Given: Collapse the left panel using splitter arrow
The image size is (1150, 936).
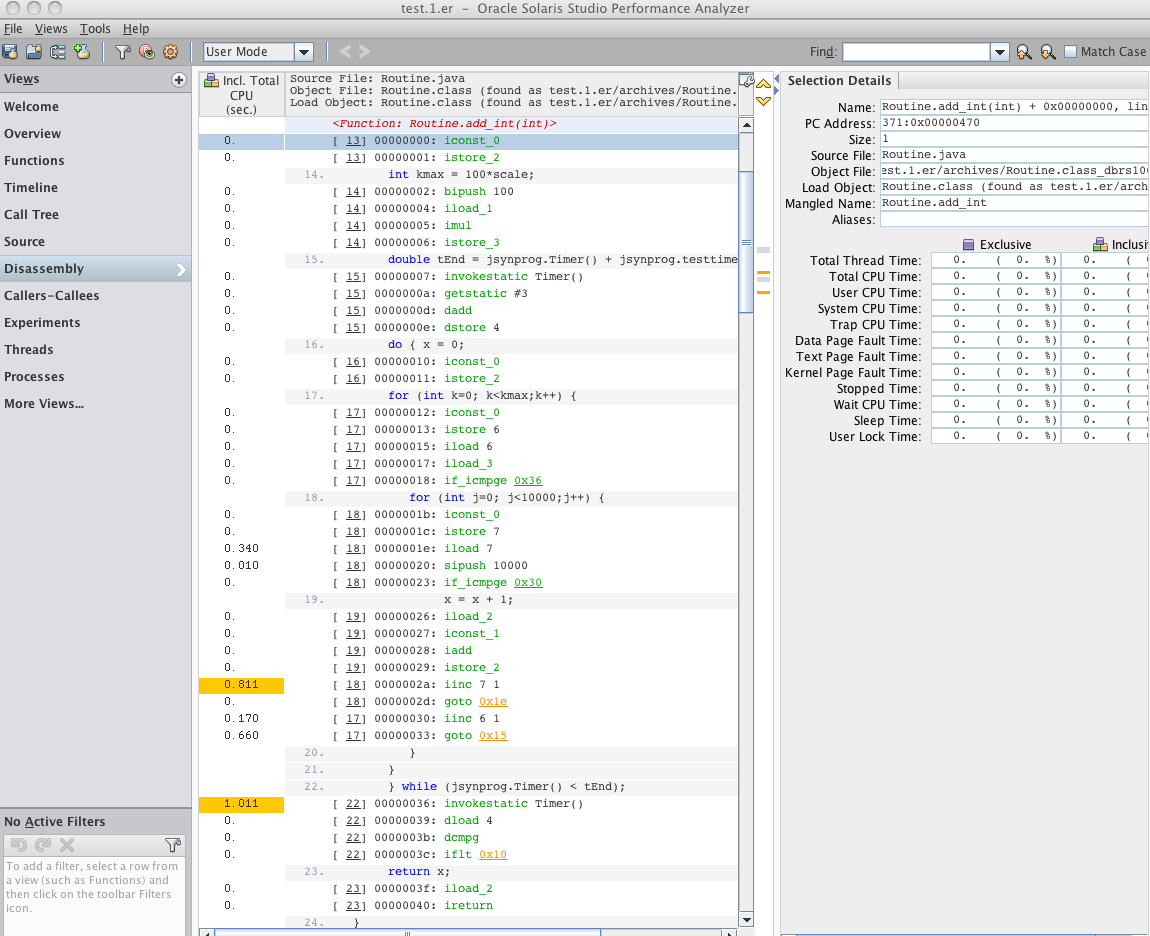Looking at the screenshot, I should tap(776, 79).
